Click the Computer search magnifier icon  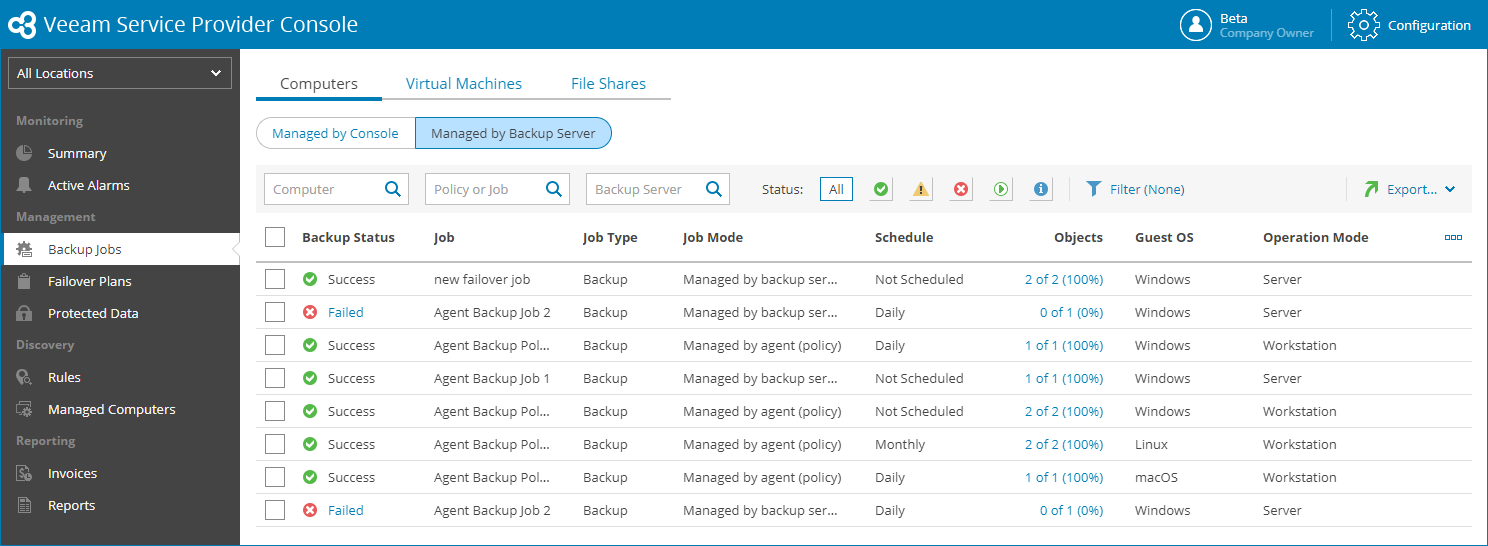click(393, 189)
